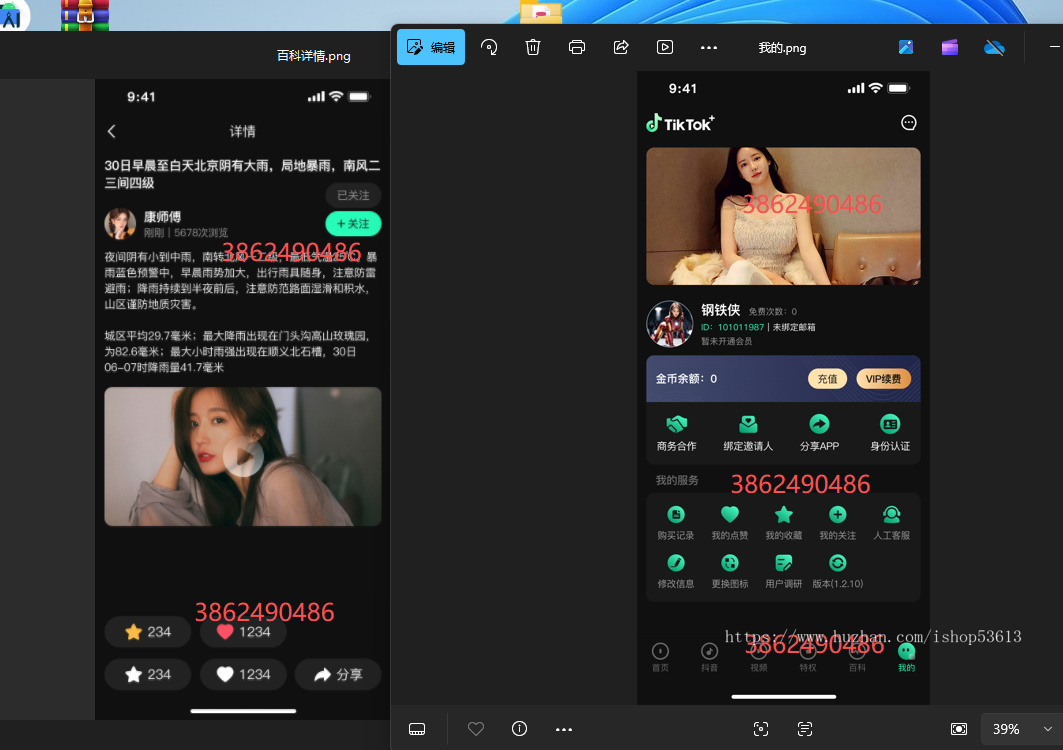Screen dimensions: 1063x750
Task: Share the photo using share icon
Action: coord(621,47)
